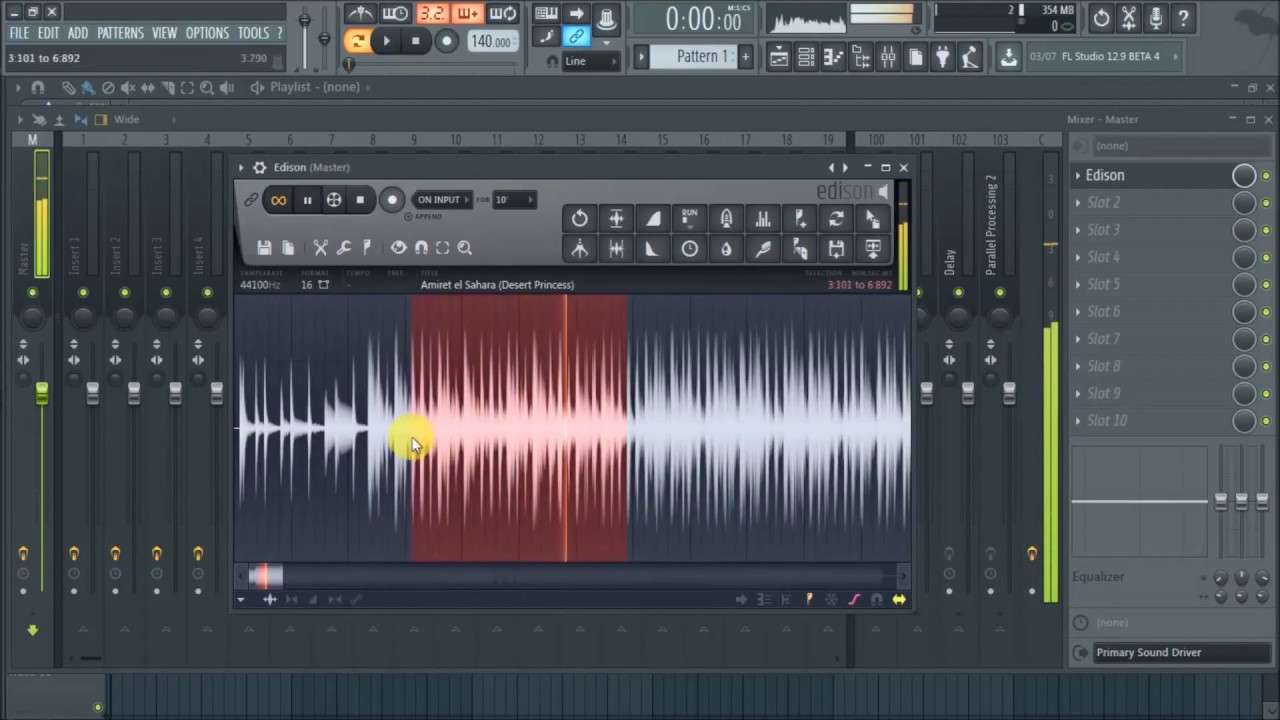Click Edison's fade in ramp button
The image size is (1280, 720).
pos(653,219)
